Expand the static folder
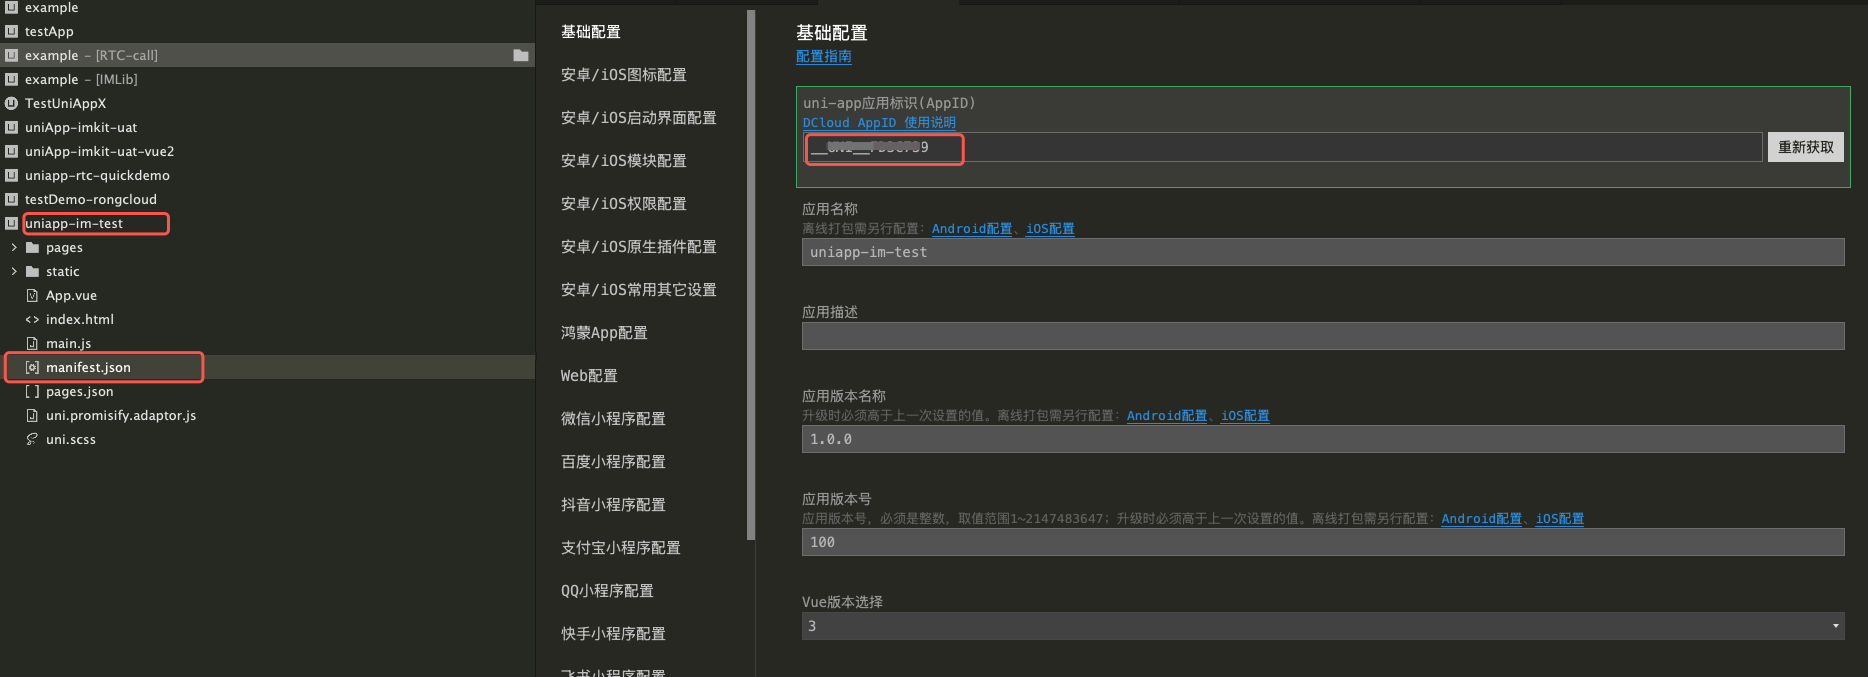The image size is (1868, 677). [14, 271]
